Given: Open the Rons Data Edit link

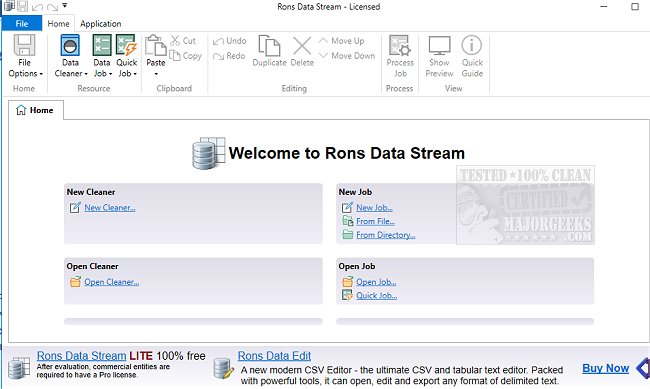Looking at the screenshot, I should pyautogui.click(x=274, y=356).
